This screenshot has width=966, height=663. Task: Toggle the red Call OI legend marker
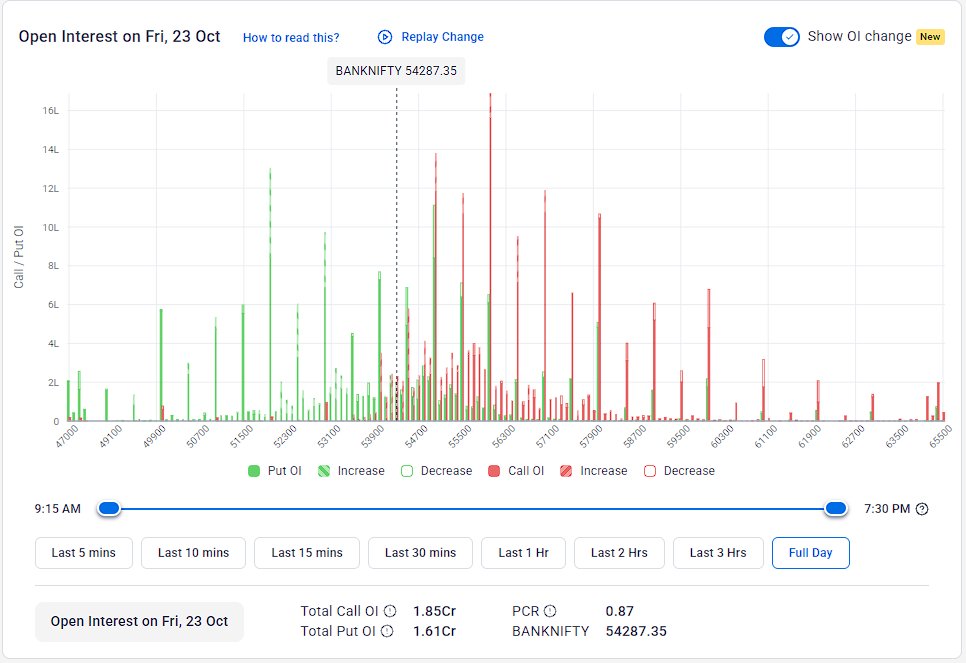pos(493,471)
